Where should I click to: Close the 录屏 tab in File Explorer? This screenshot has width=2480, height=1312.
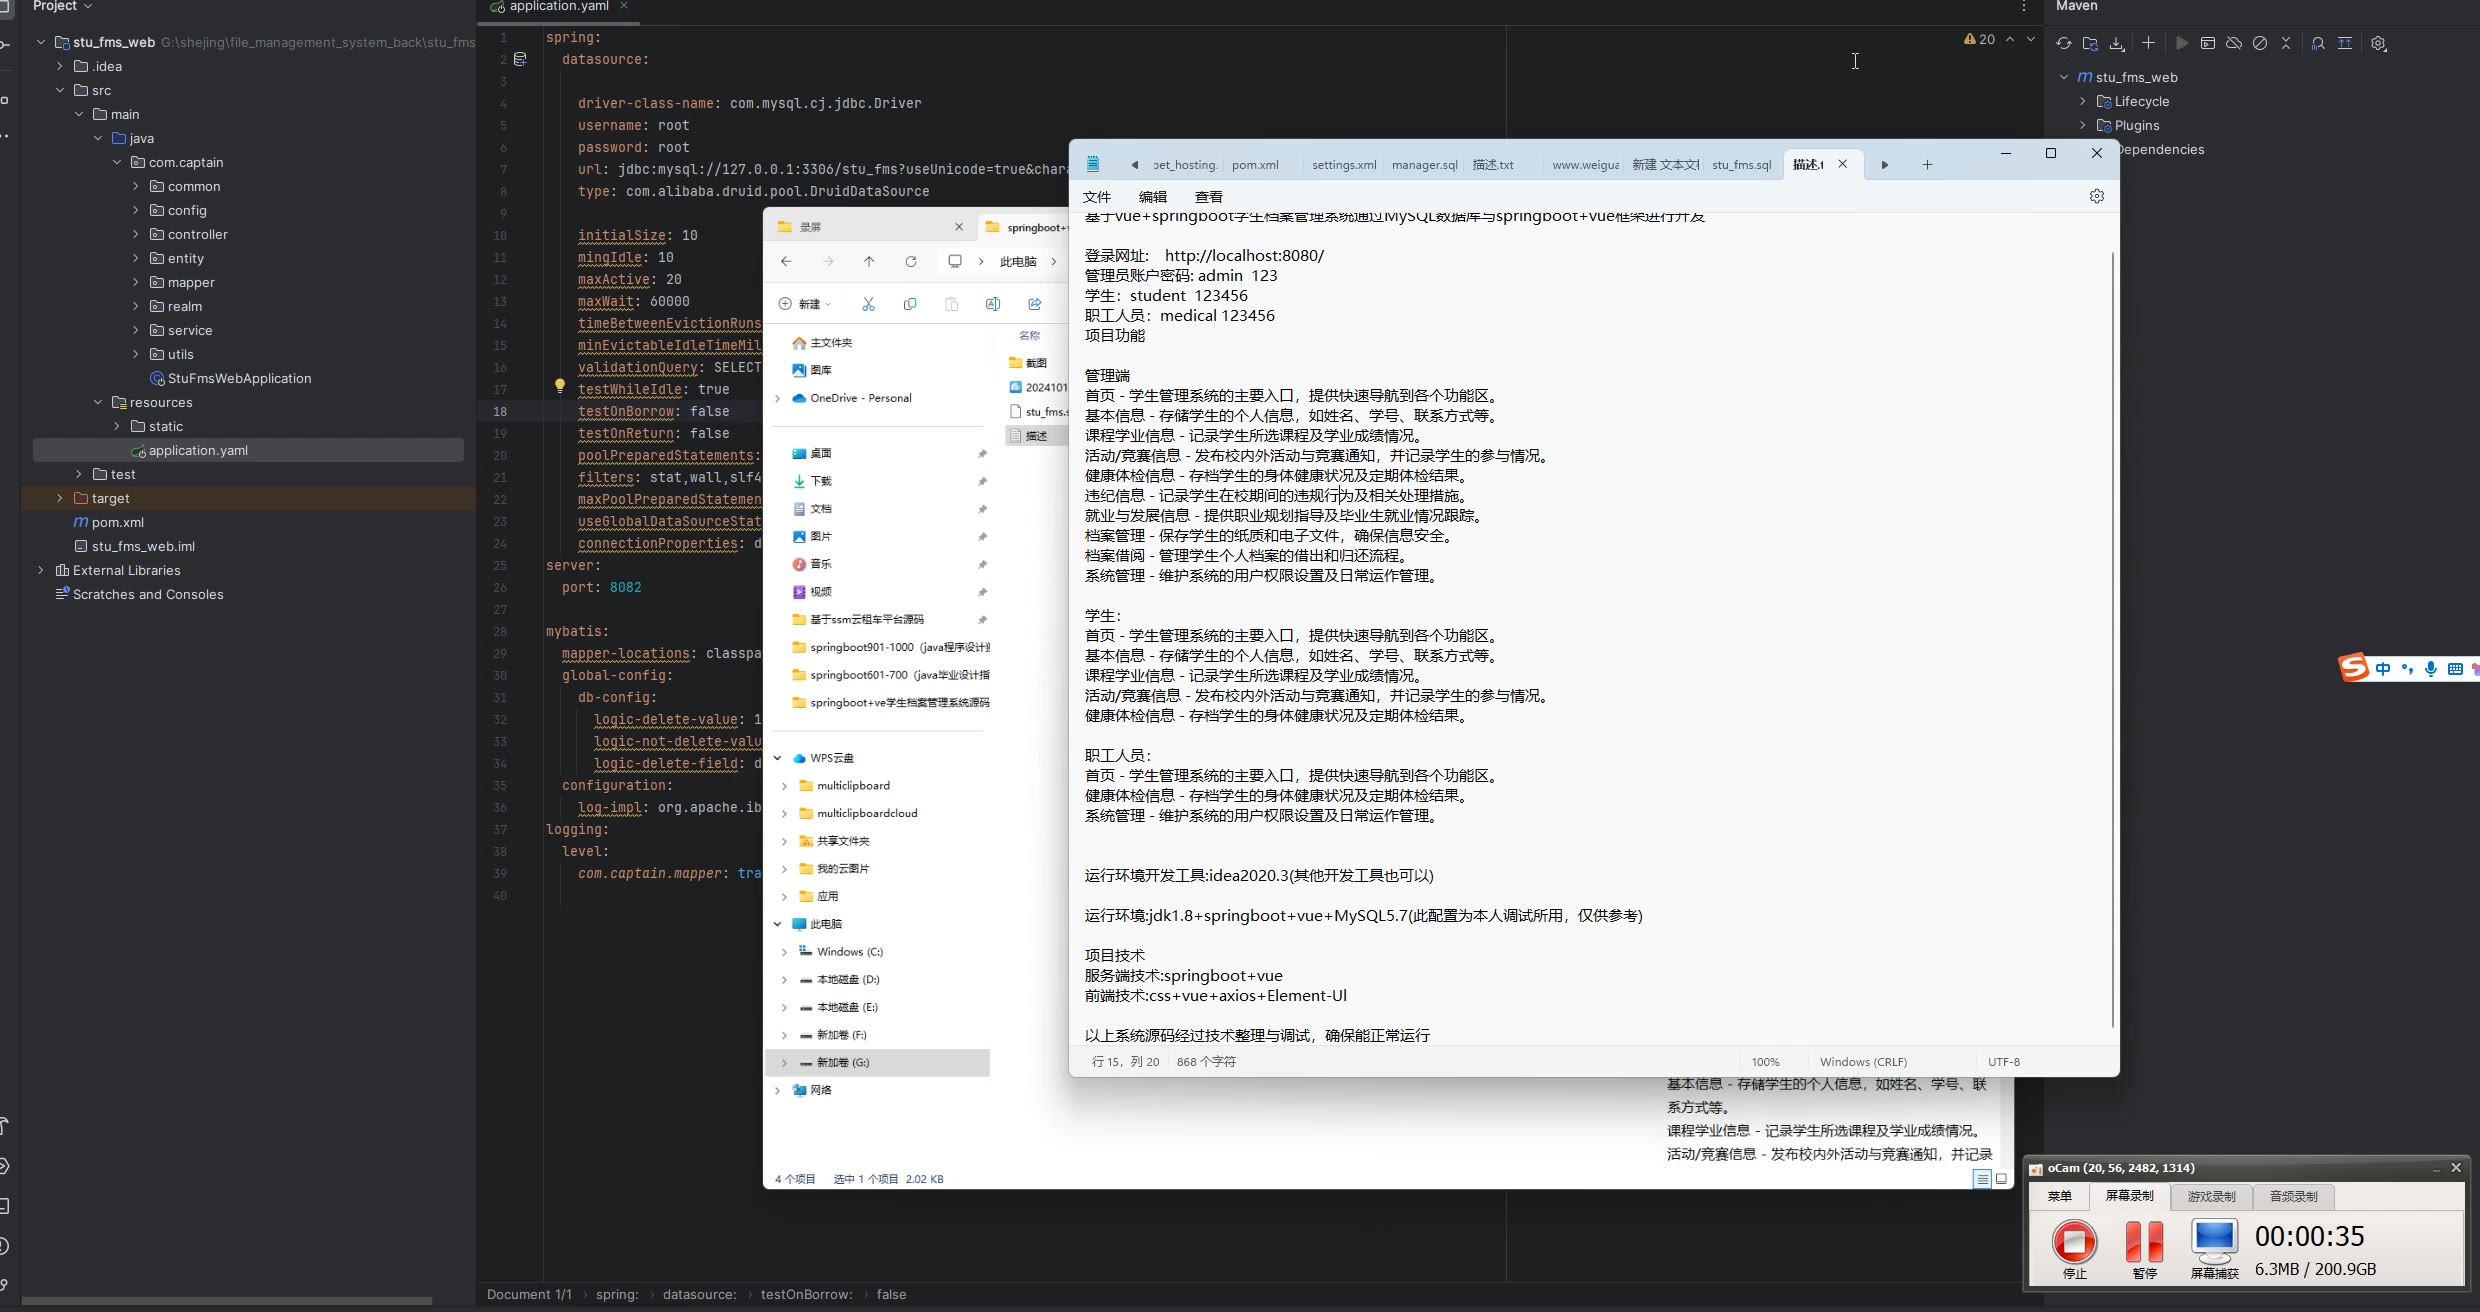click(x=959, y=227)
